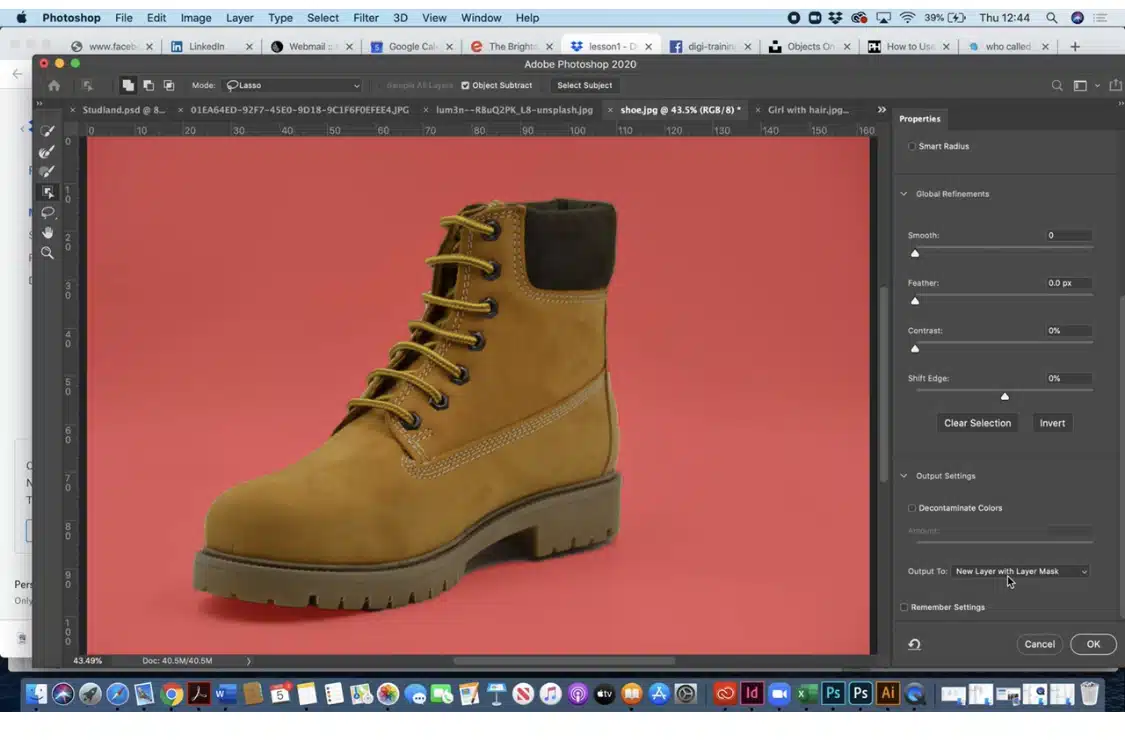
Task: Enable the Smart Radius checkbox
Action: click(x=911, y=146)
